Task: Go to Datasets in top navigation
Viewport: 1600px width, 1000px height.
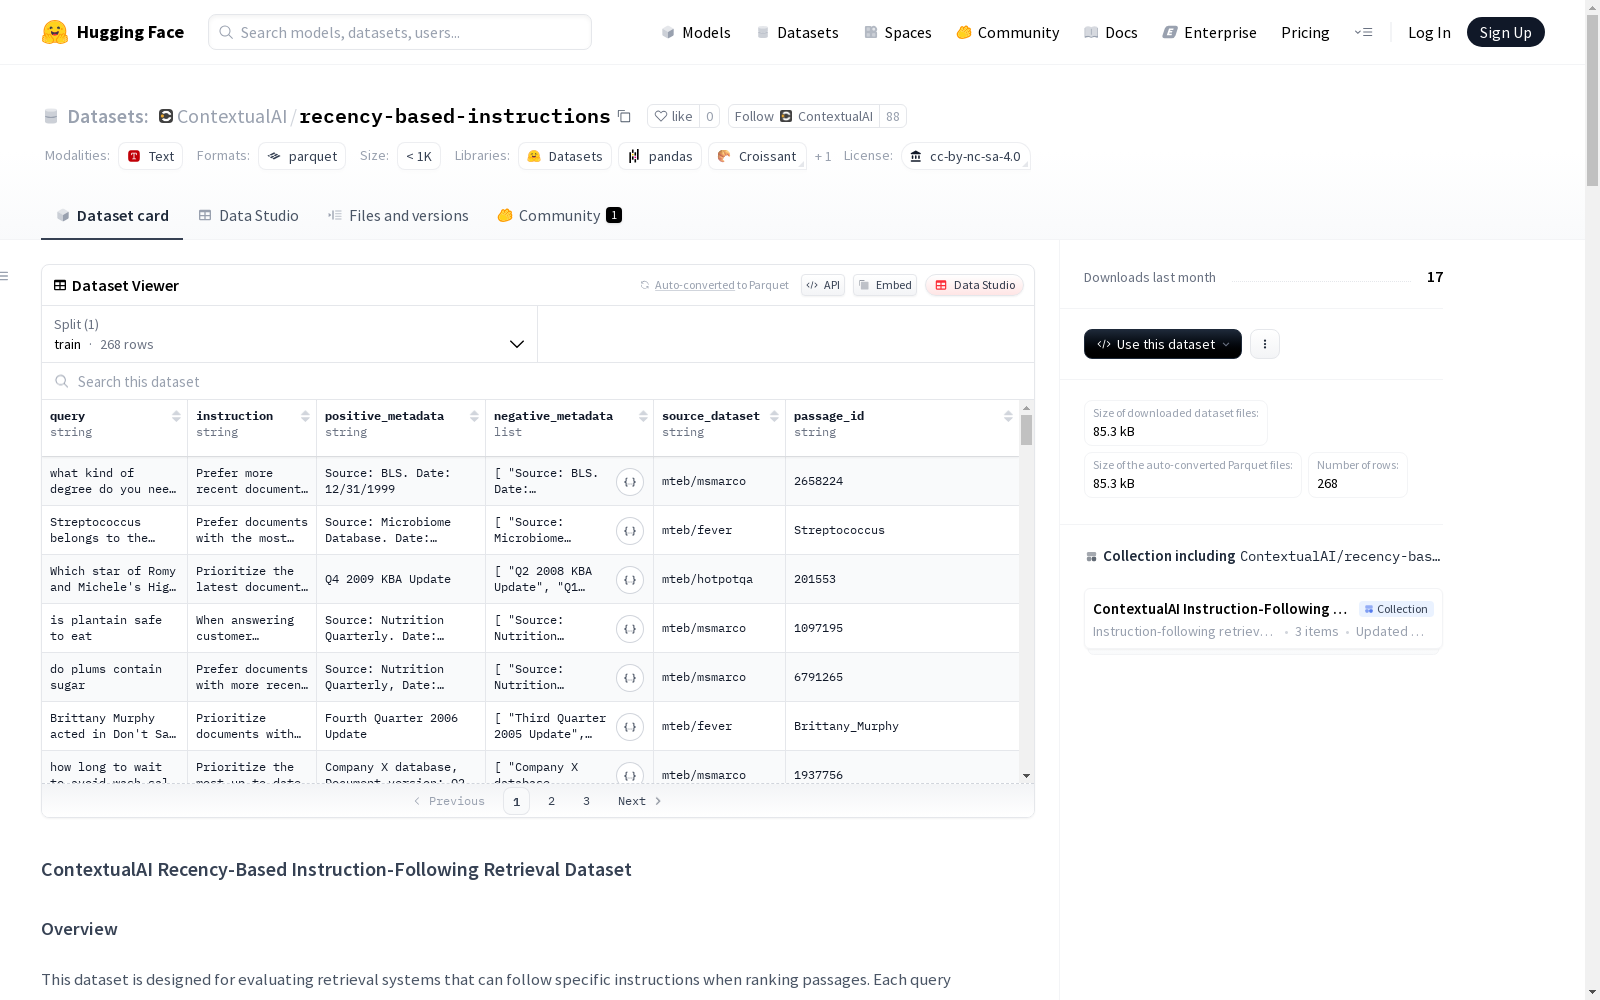Action: coord(797,32)
